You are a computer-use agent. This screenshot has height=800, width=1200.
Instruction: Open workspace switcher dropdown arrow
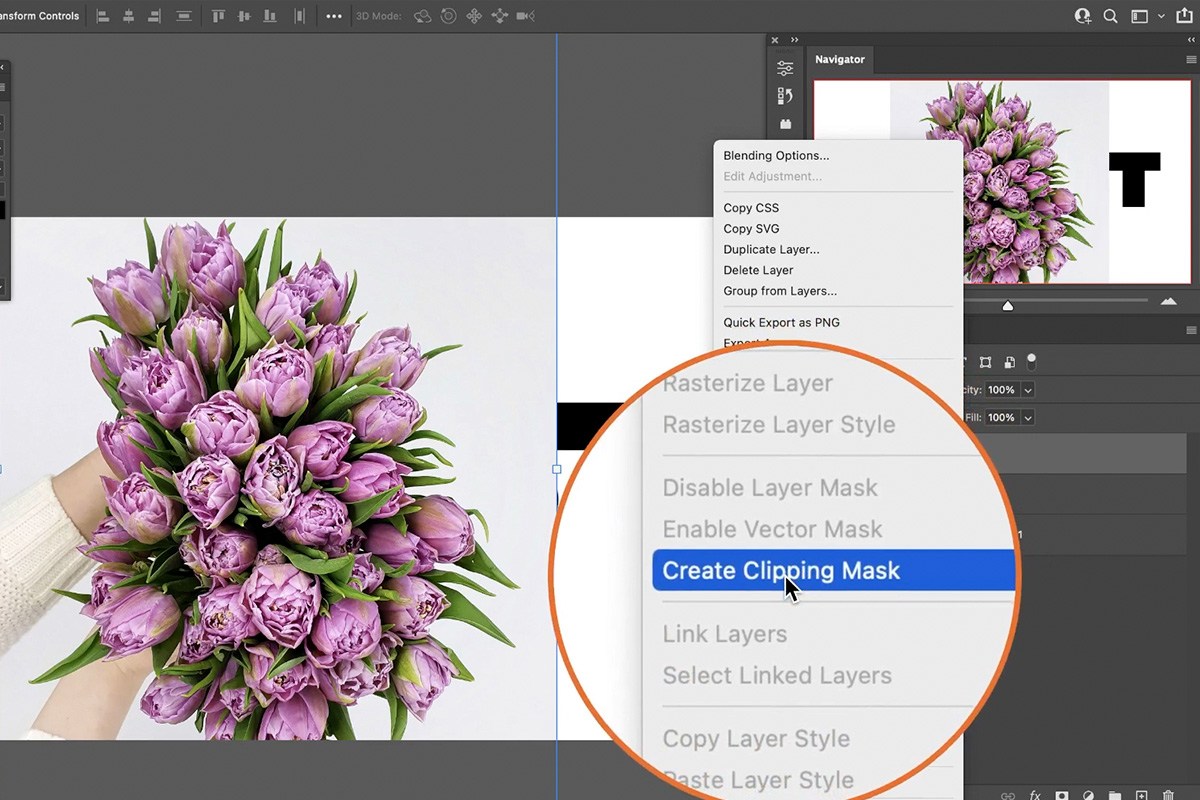1161,16
